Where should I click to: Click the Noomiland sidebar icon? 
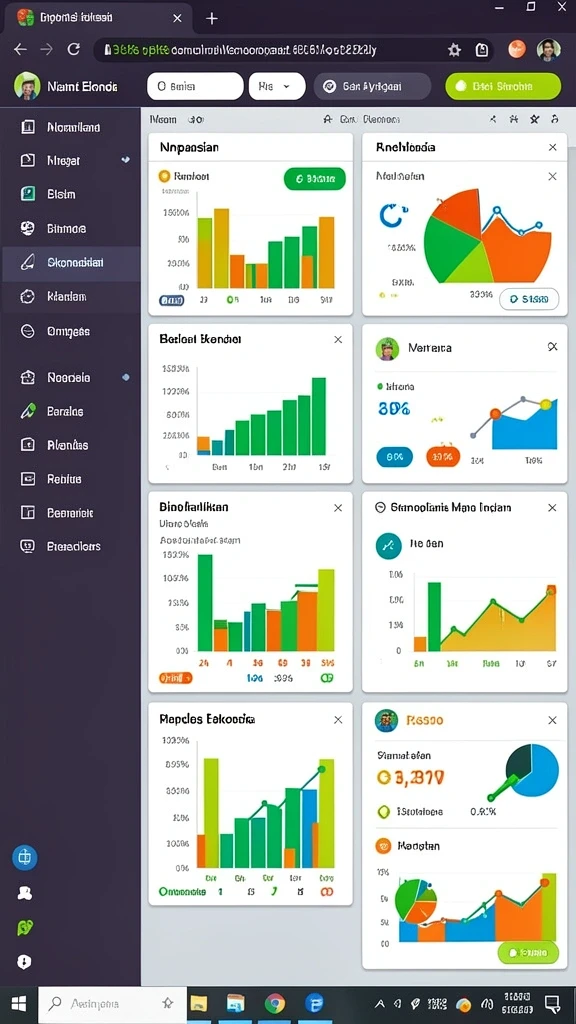(x=27, y=127)
